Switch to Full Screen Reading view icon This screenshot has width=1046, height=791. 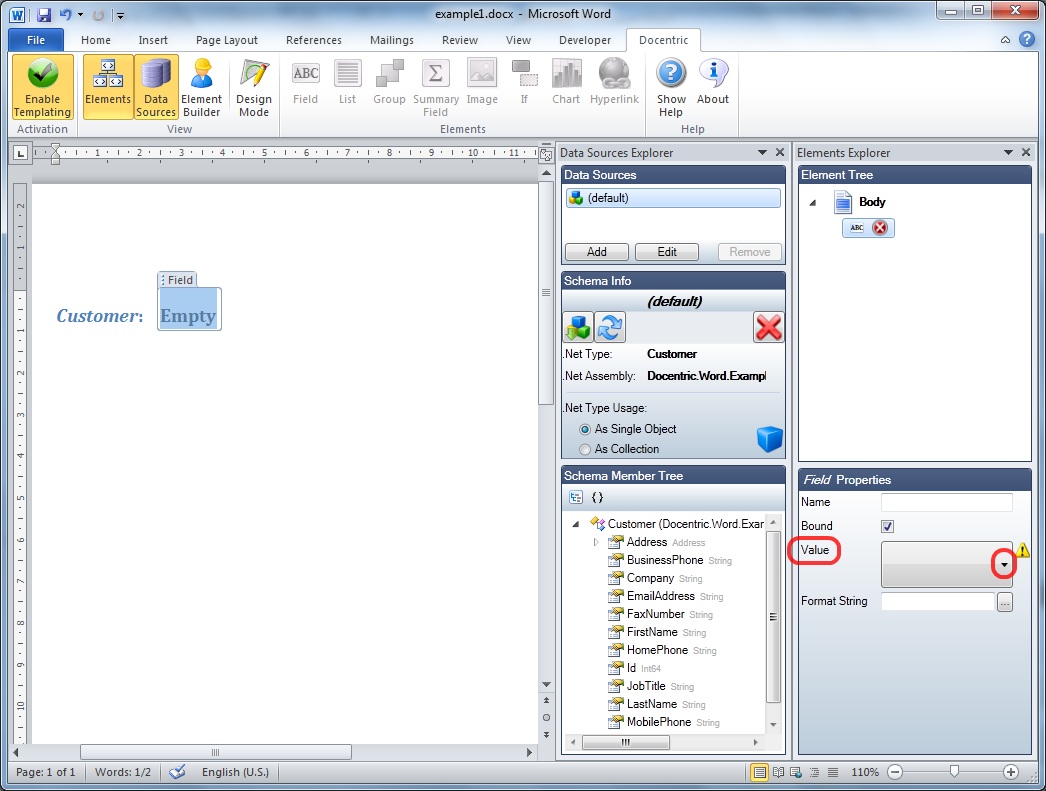click(x=778, y=772)
